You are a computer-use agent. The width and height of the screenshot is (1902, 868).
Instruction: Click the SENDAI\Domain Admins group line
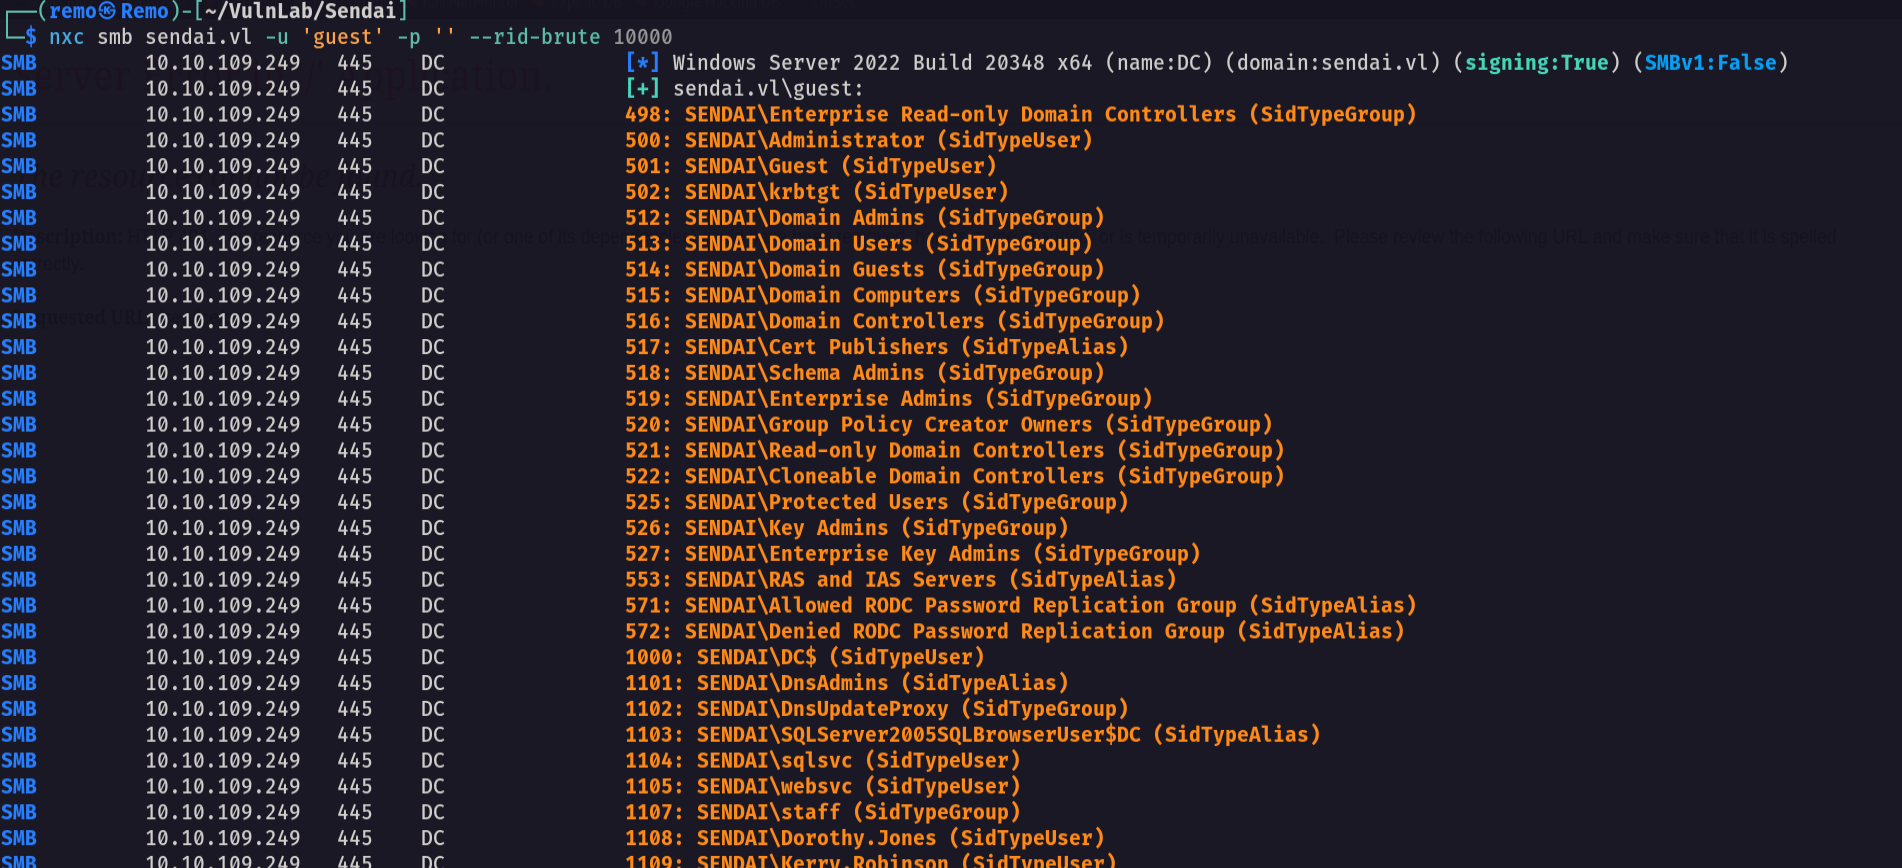[865, 218]
